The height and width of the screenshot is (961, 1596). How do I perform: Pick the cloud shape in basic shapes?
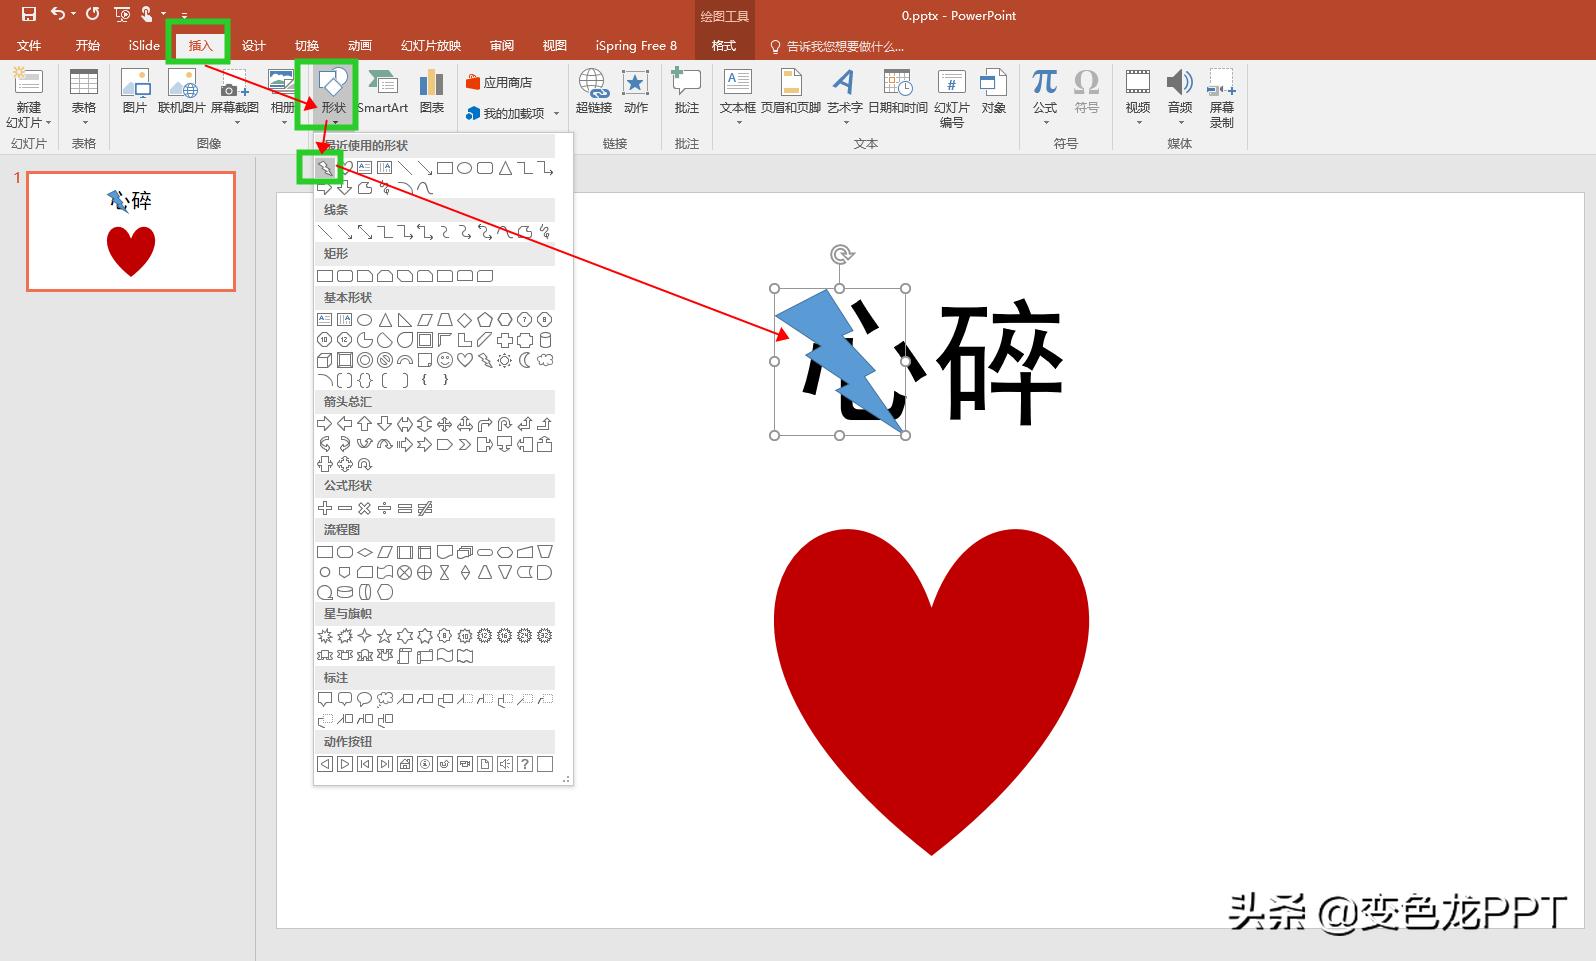tap(545, 360)
